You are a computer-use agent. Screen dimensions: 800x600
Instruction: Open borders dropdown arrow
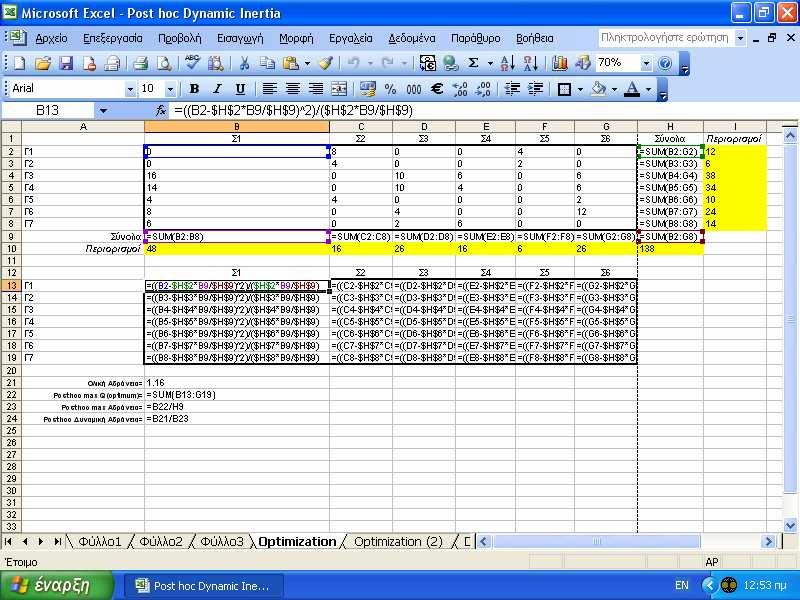(580, 89)
